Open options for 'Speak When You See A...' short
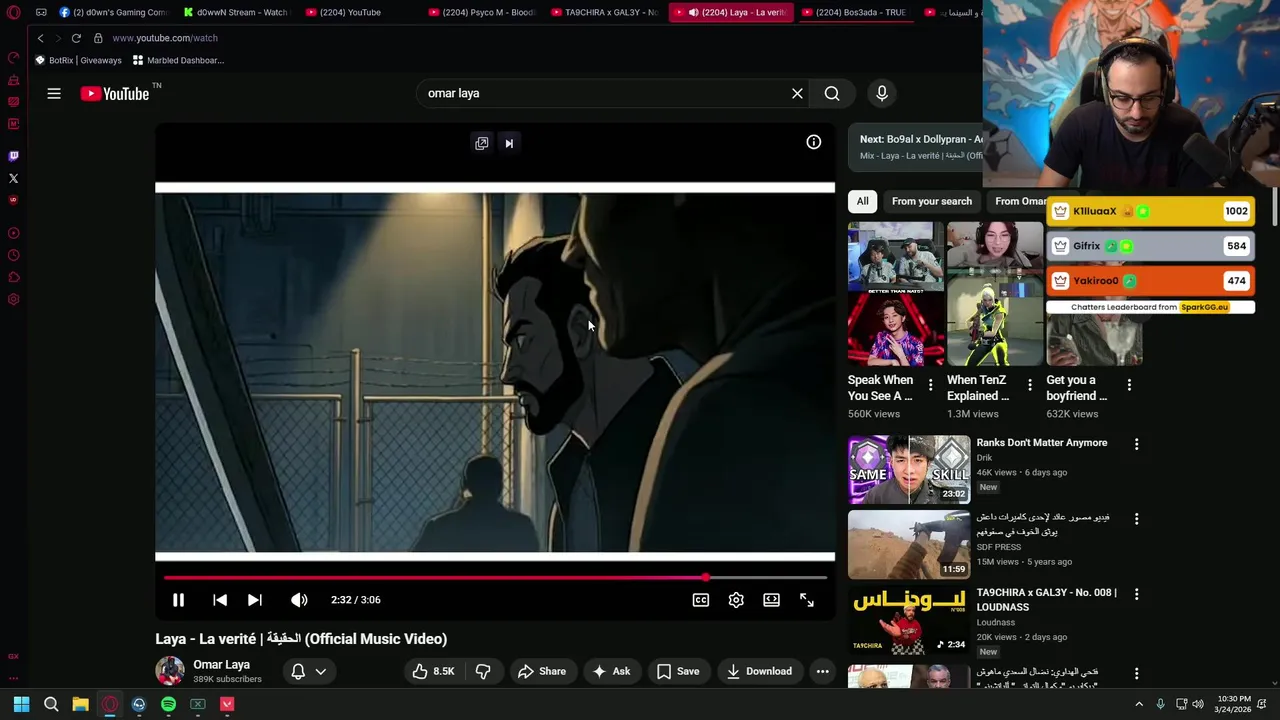 tap(931, 385)
